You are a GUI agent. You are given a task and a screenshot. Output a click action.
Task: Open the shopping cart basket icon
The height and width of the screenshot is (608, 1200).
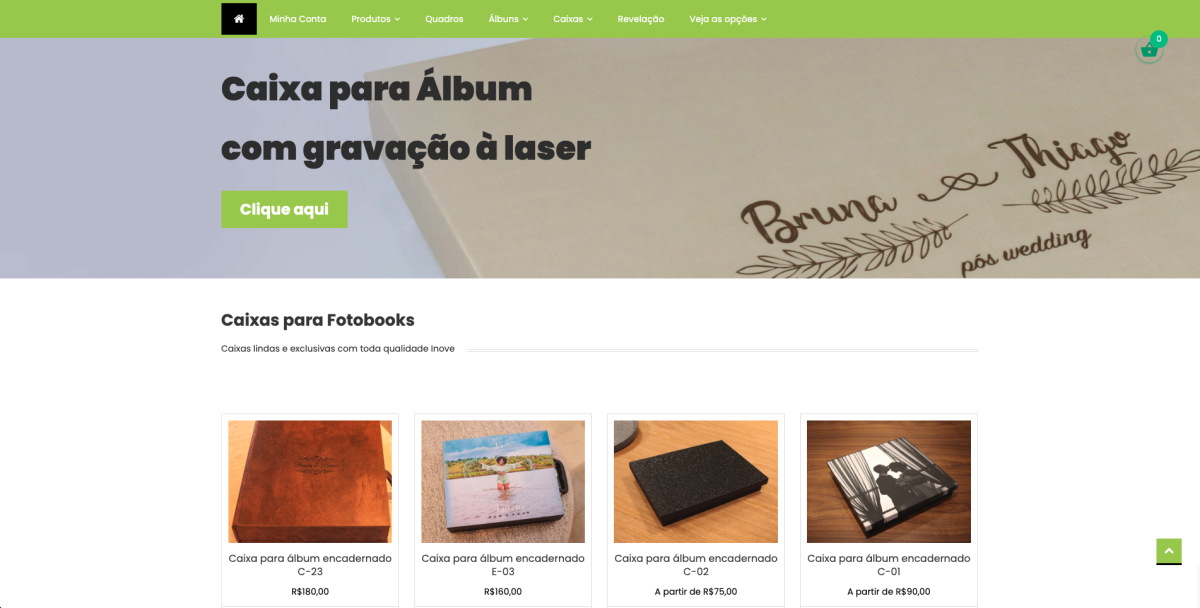coord(1150,50)
